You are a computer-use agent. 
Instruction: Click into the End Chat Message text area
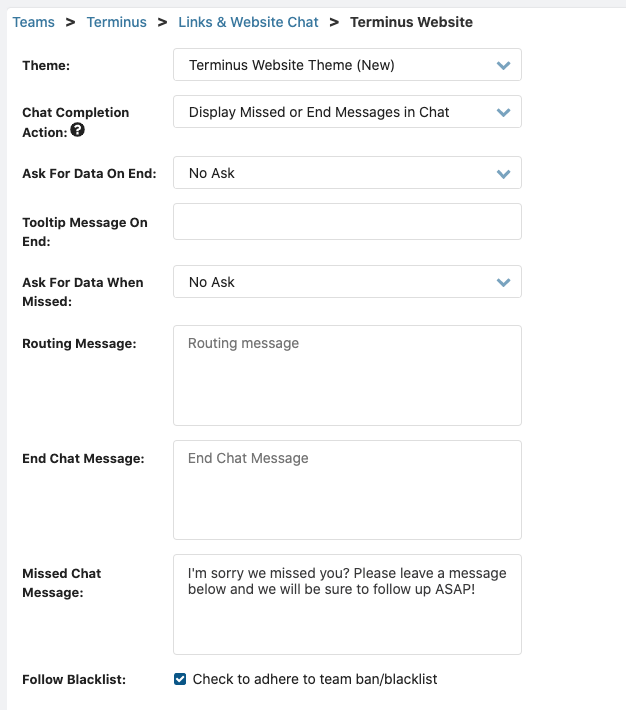pyautogui.click(x=347, y=490)
